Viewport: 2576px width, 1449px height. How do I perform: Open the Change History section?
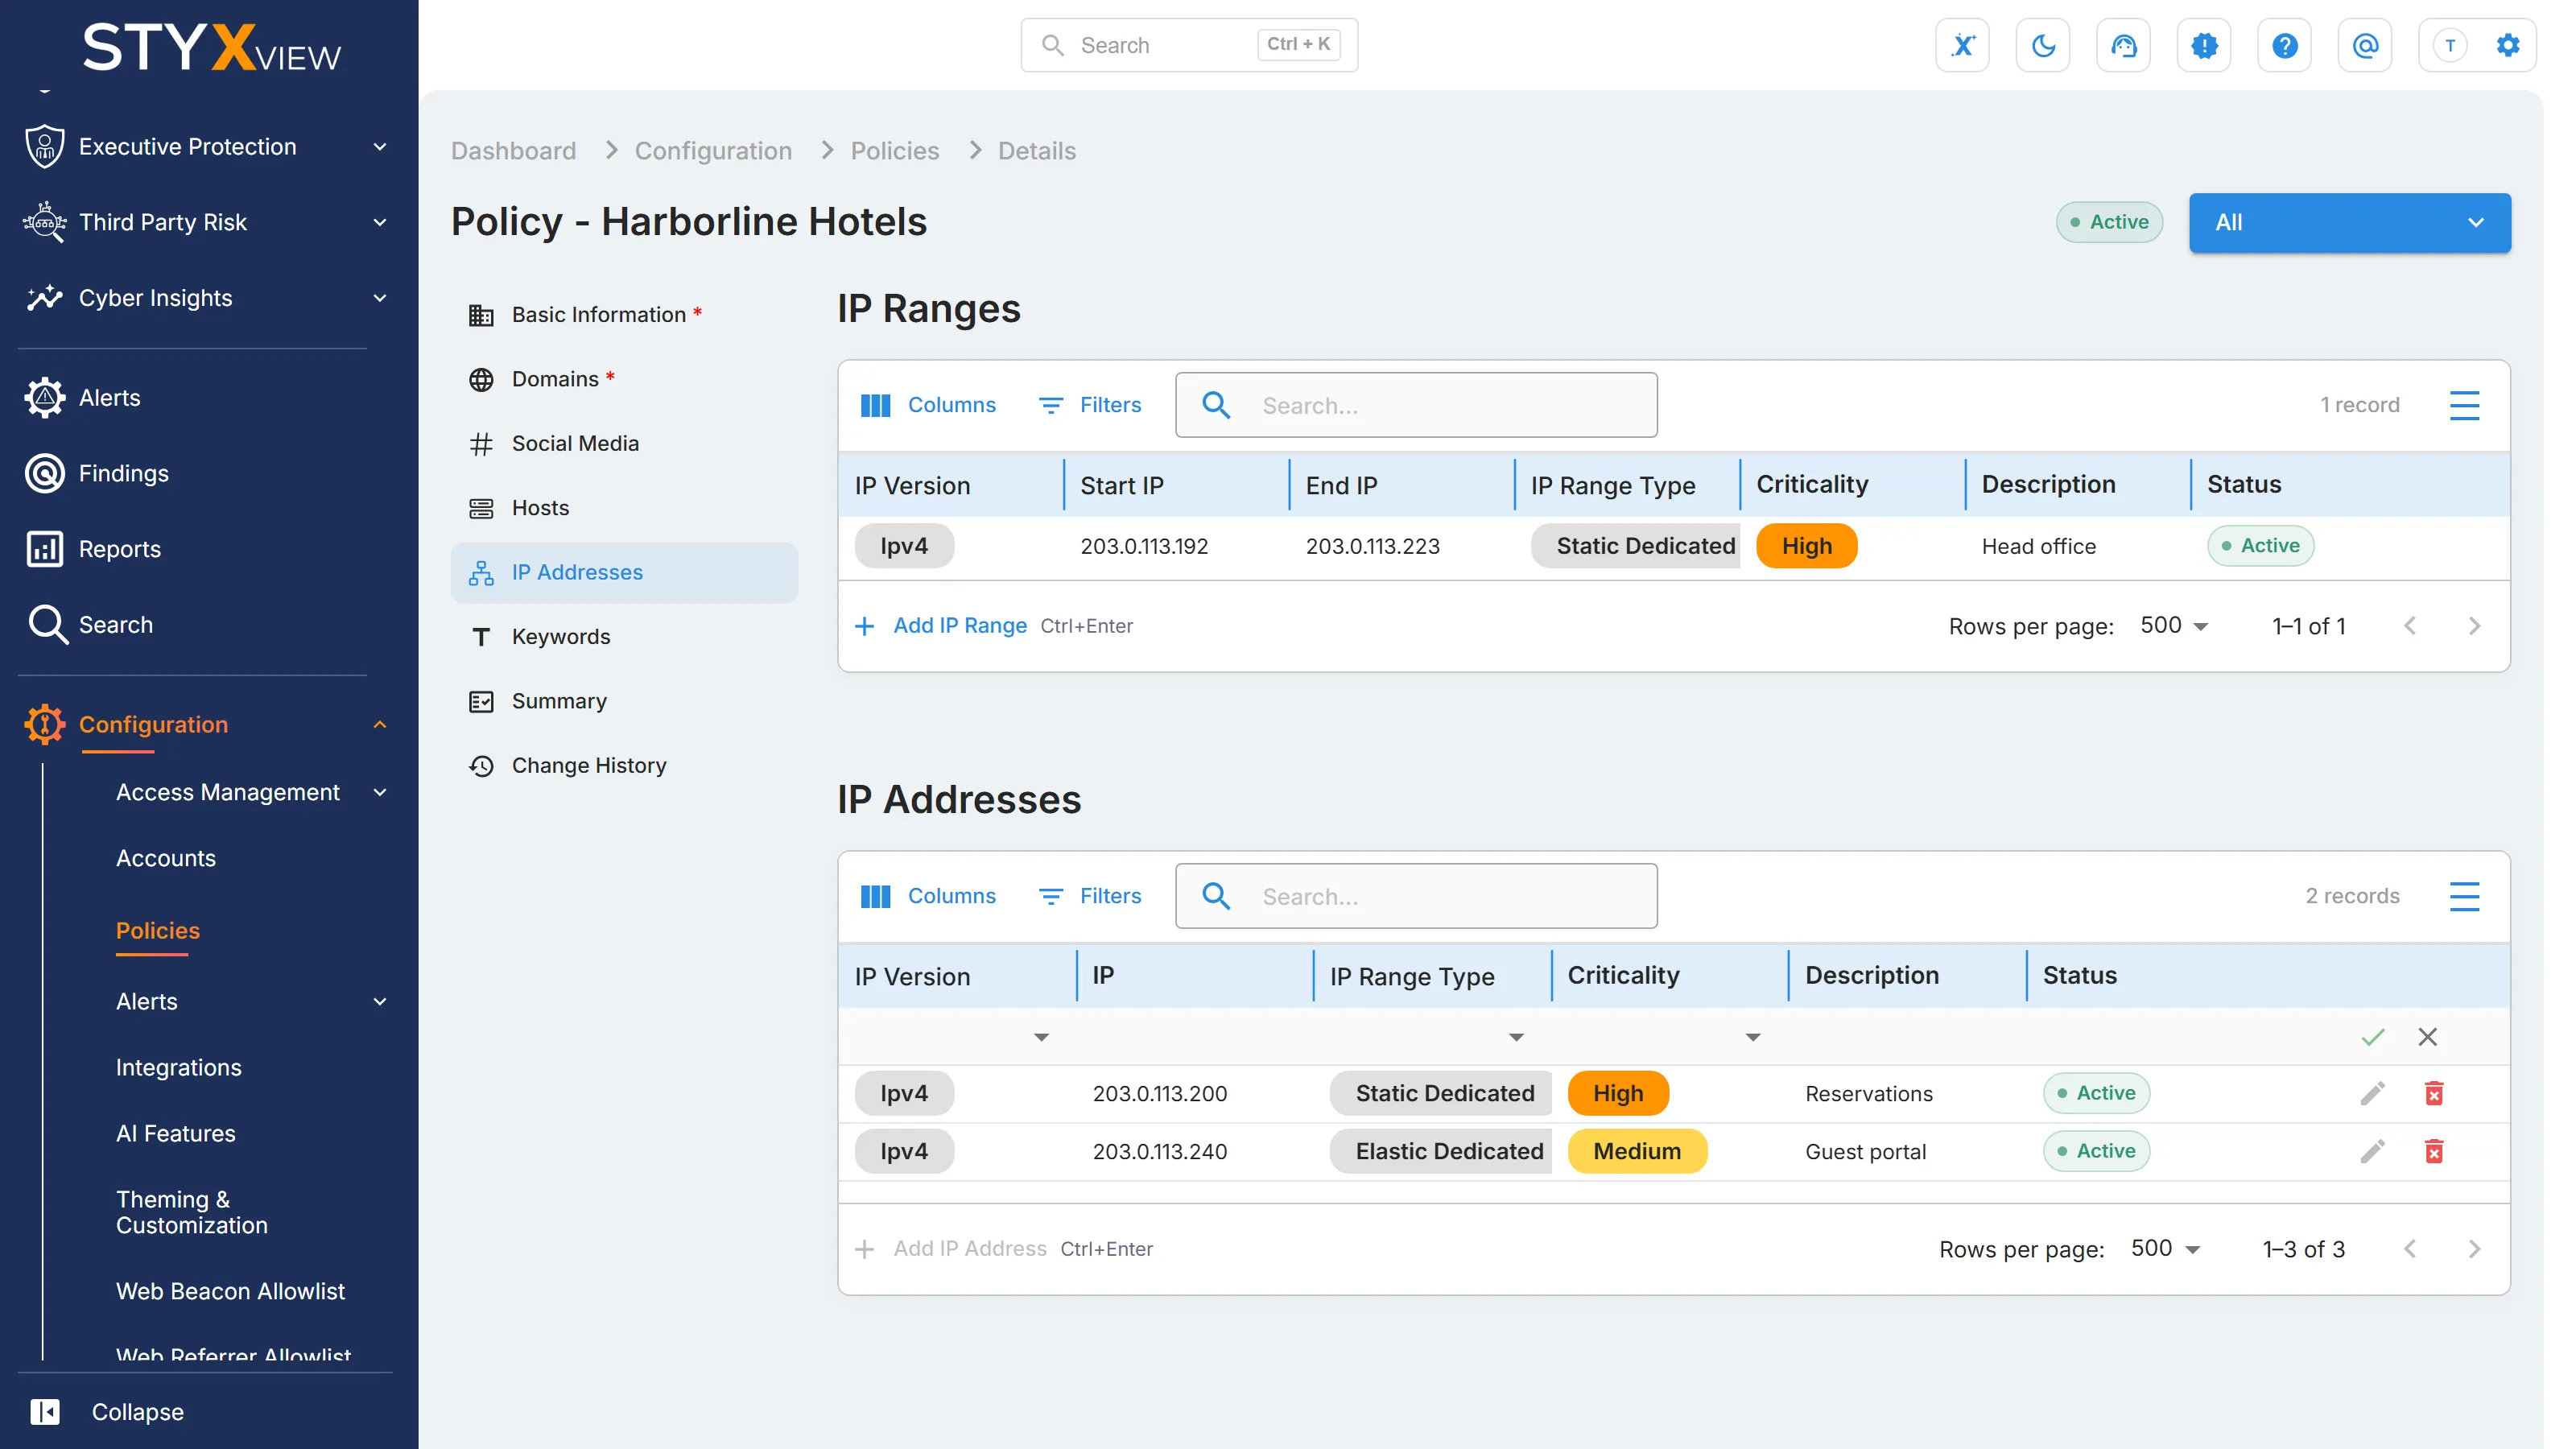click(x=624, y=766)
